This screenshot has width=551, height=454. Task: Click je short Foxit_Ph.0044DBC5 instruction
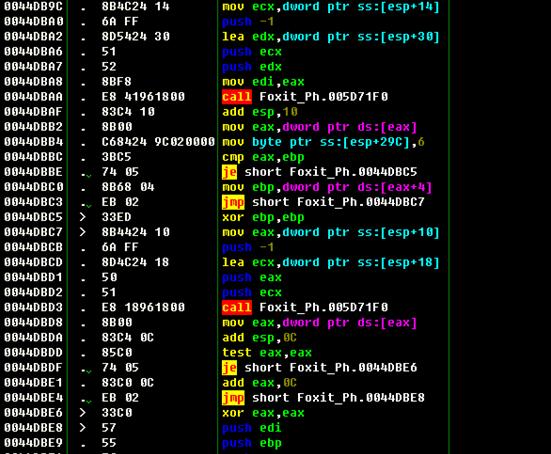pos(319,172)
